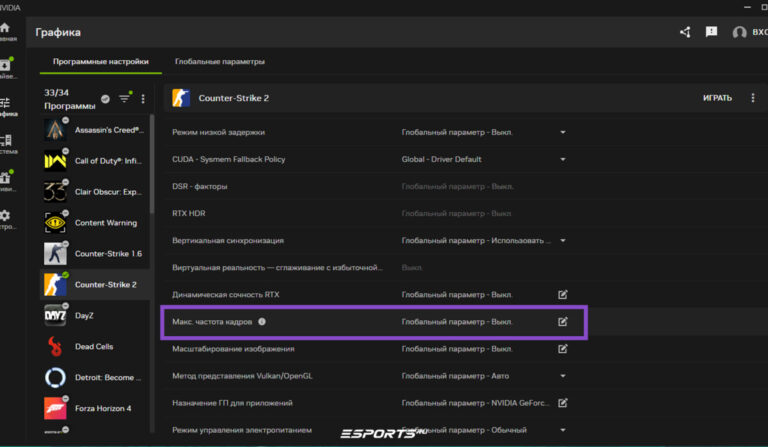Image resolution: width=768 pixels, height=447 pixels.
Task: Open the Counter-Strike 2 header three-dot menu
Action: (753, 98)
